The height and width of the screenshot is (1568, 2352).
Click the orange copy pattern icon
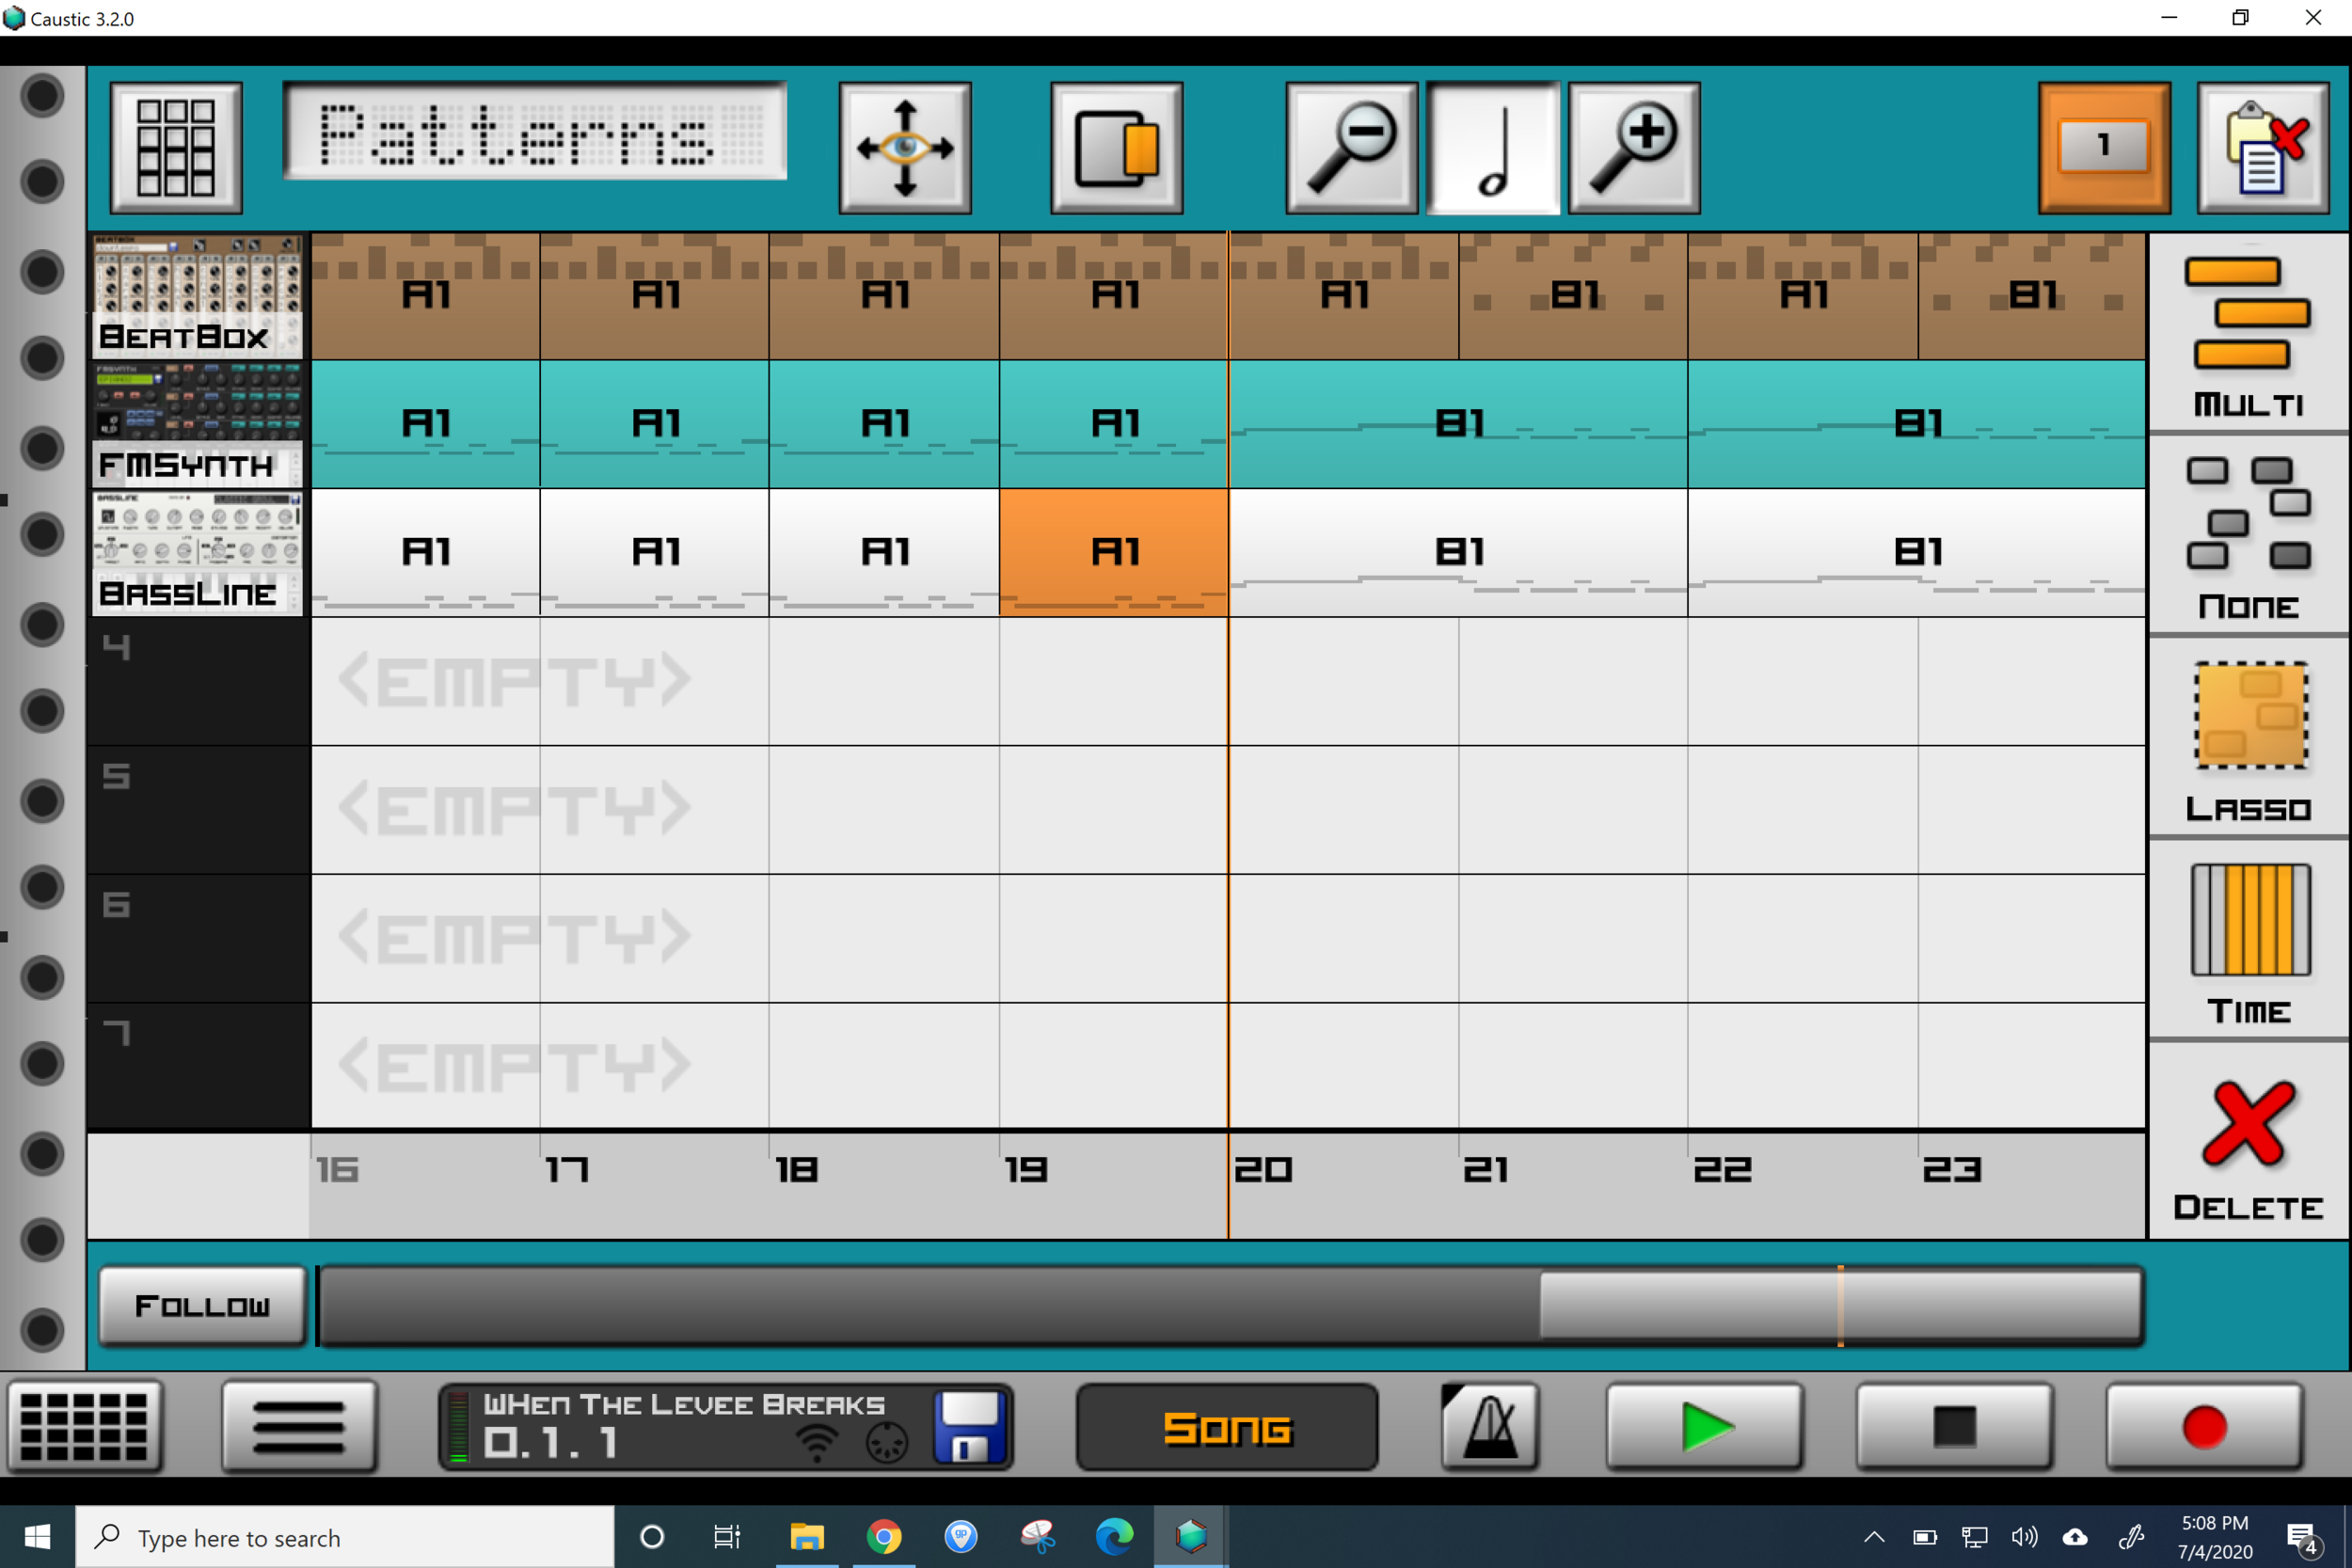[x=1116, y=148]
